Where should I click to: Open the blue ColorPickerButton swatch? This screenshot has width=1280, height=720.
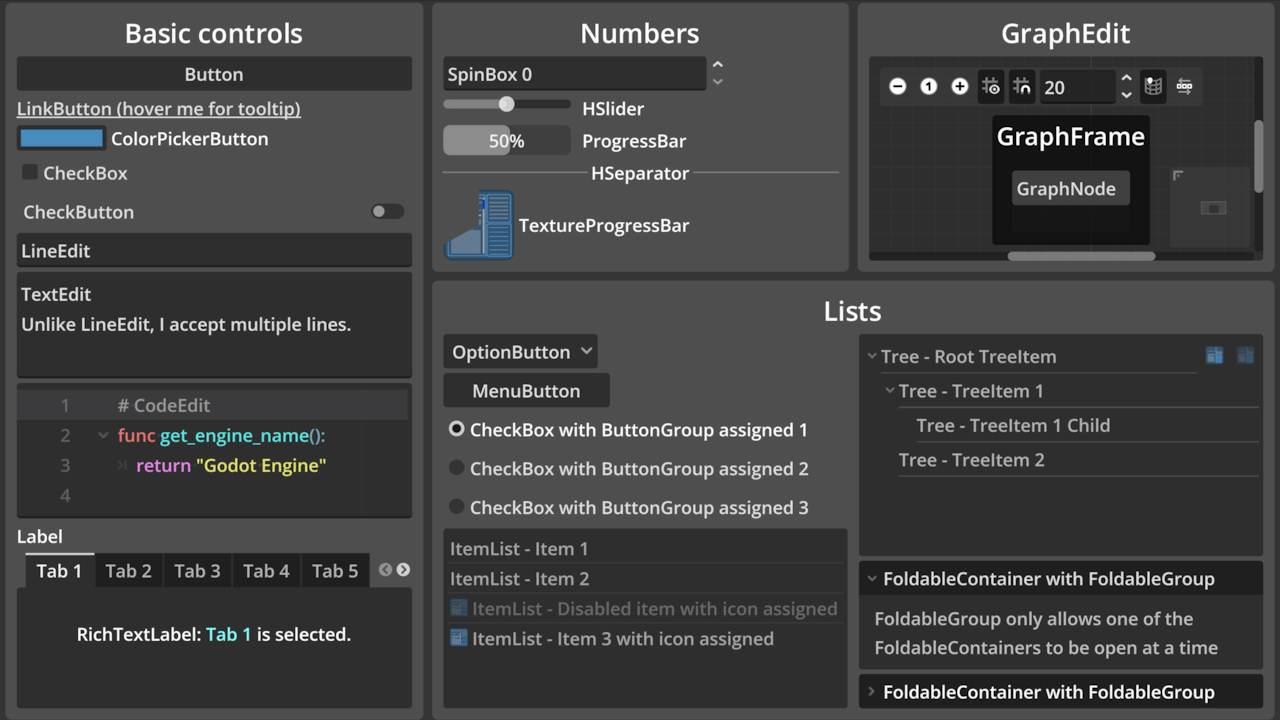62,139
